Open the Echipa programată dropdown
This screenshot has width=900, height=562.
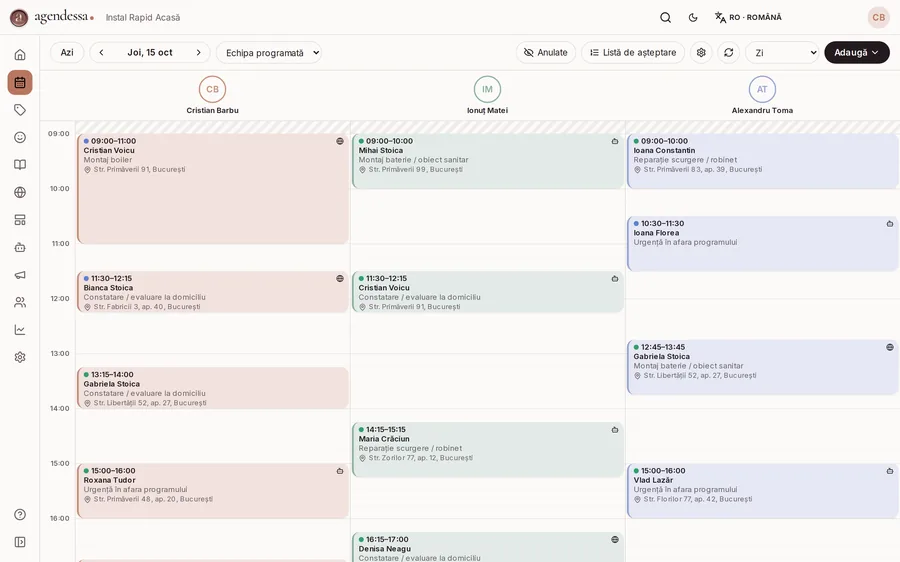coord(269,52)
